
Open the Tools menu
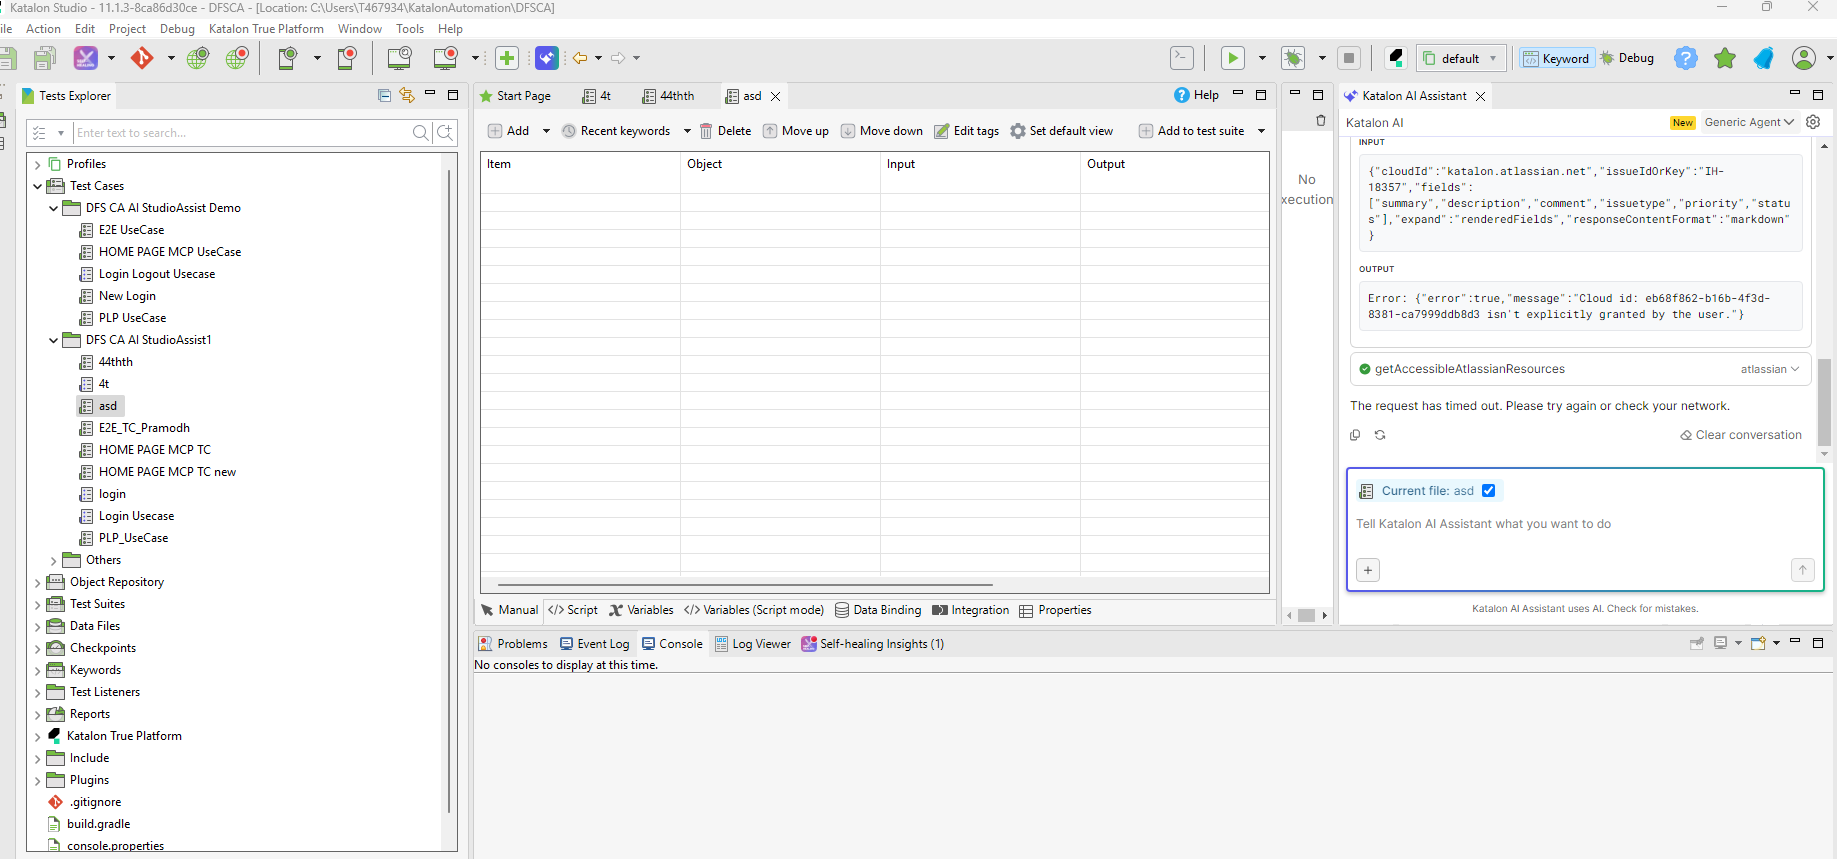click(410, 29)
